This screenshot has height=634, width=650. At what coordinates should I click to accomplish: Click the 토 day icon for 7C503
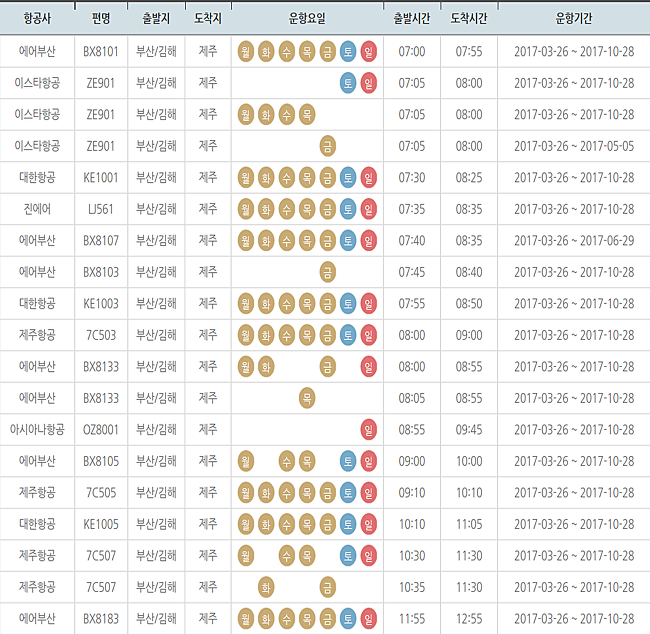(348, 335)
